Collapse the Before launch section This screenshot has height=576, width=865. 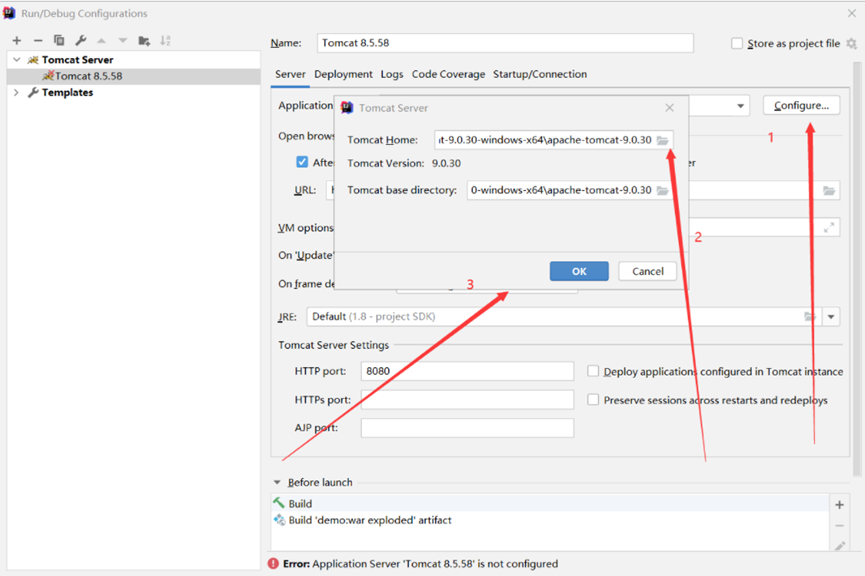277,482
